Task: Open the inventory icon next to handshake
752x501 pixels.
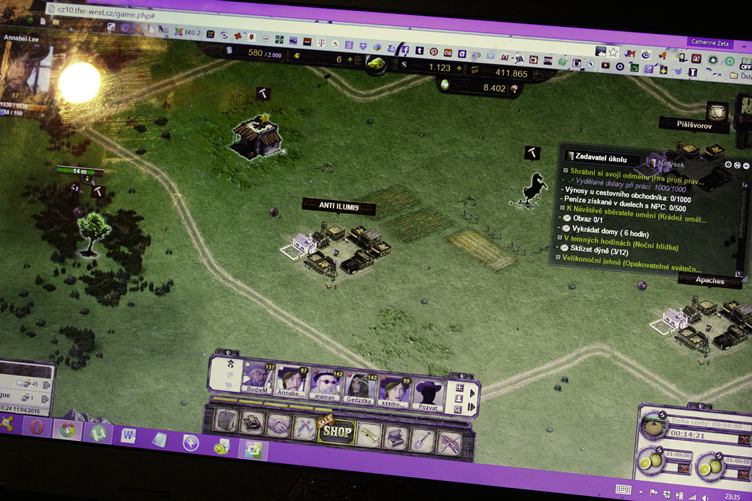Action: coord(252,423)
